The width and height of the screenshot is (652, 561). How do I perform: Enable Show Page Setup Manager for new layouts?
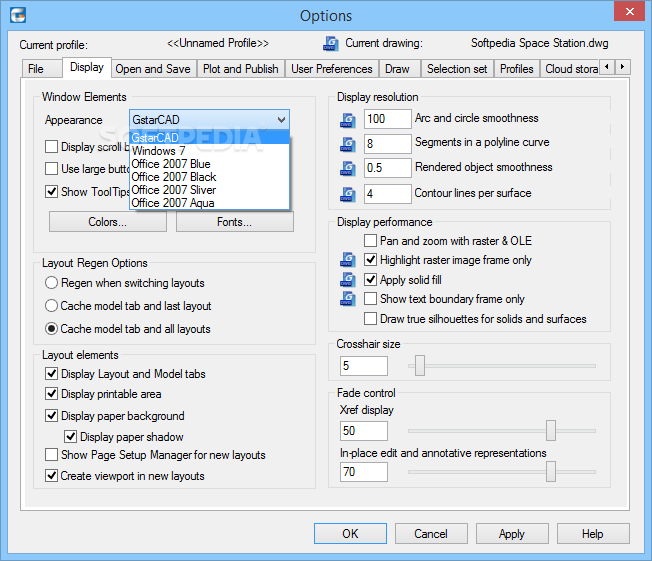tap(52, 455)
